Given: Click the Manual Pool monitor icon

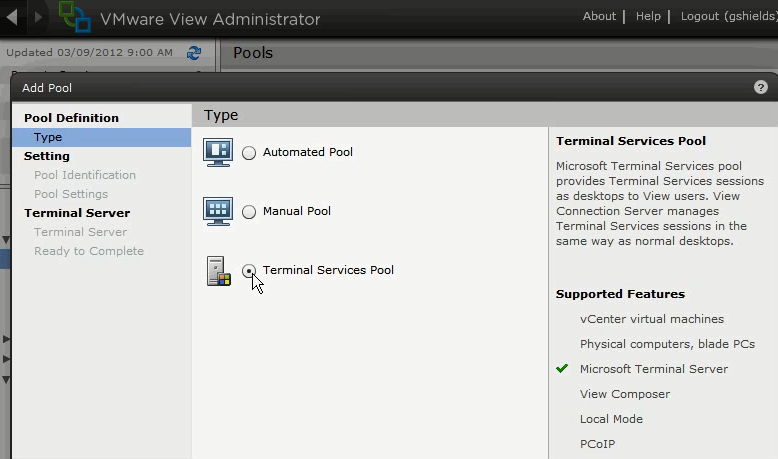Looking at the screenshot, I should [218, 211].
